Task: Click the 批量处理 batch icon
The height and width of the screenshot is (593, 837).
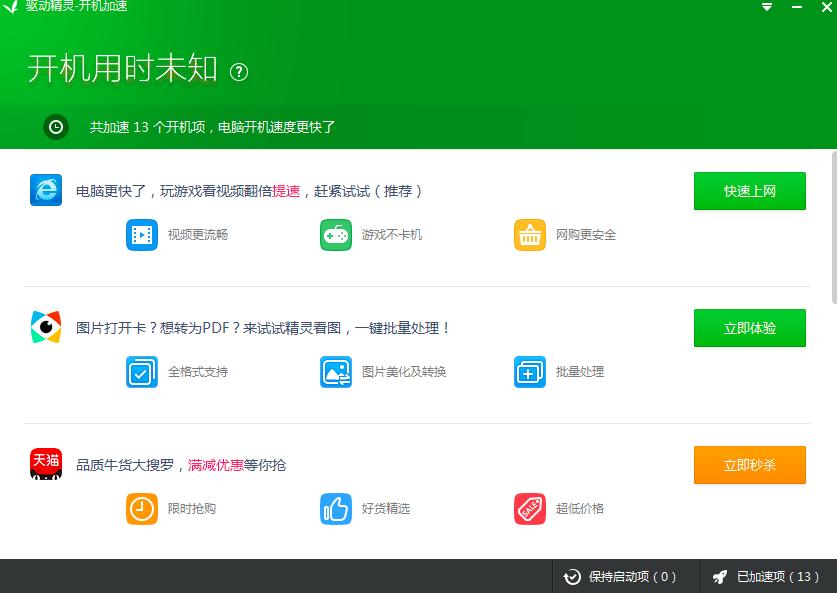Action: [x=530, y=372]
